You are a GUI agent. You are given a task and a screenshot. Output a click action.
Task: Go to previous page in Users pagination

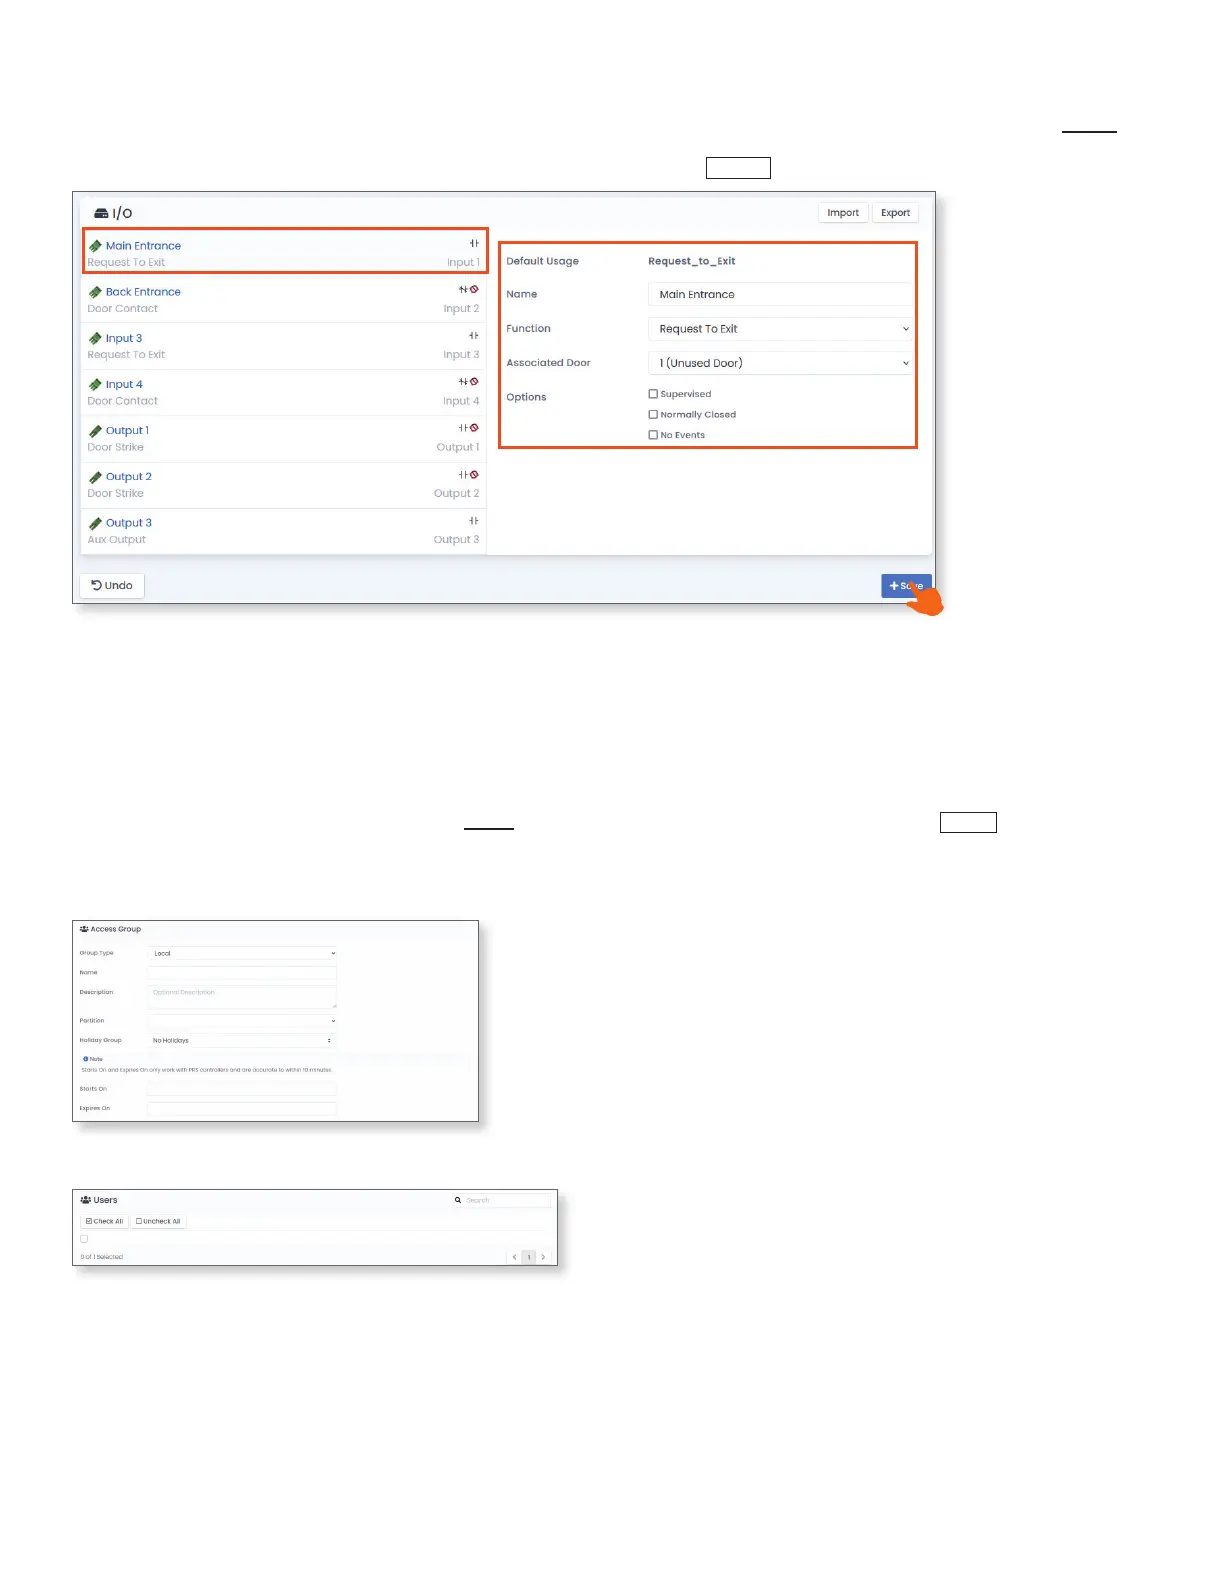coord(515,1257)
